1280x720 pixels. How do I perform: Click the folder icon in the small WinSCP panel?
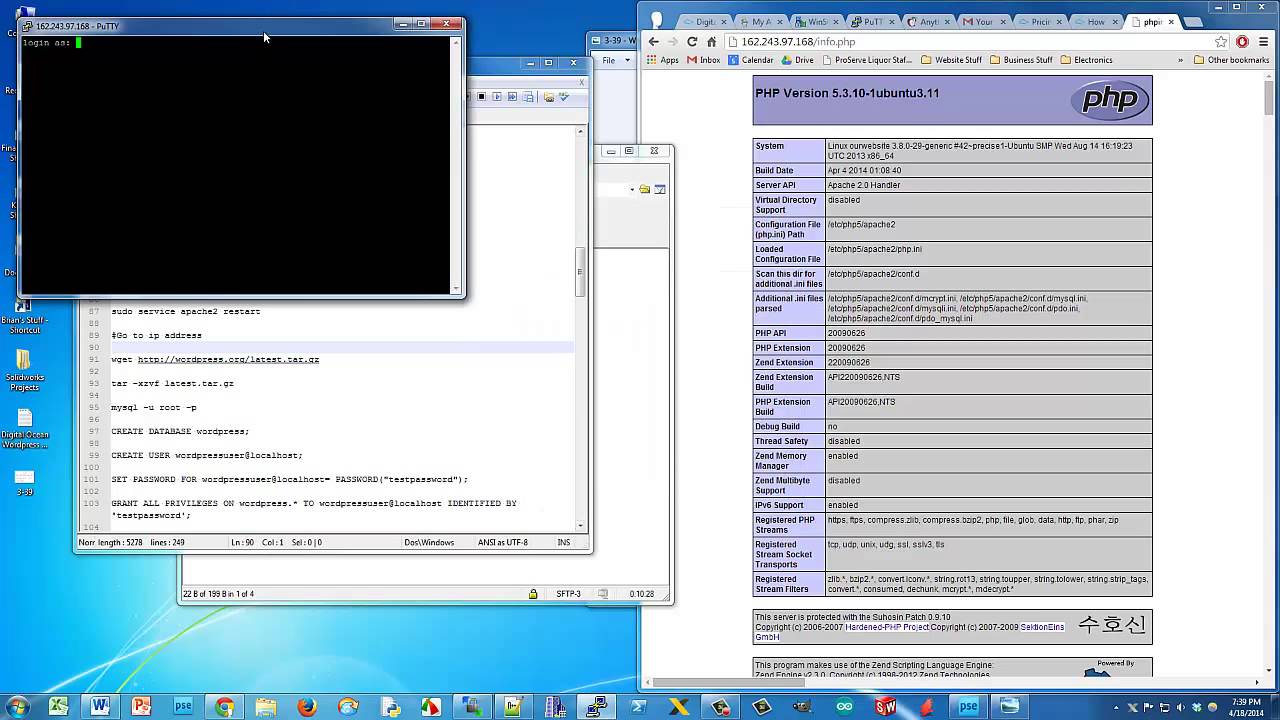coord(645,189)
